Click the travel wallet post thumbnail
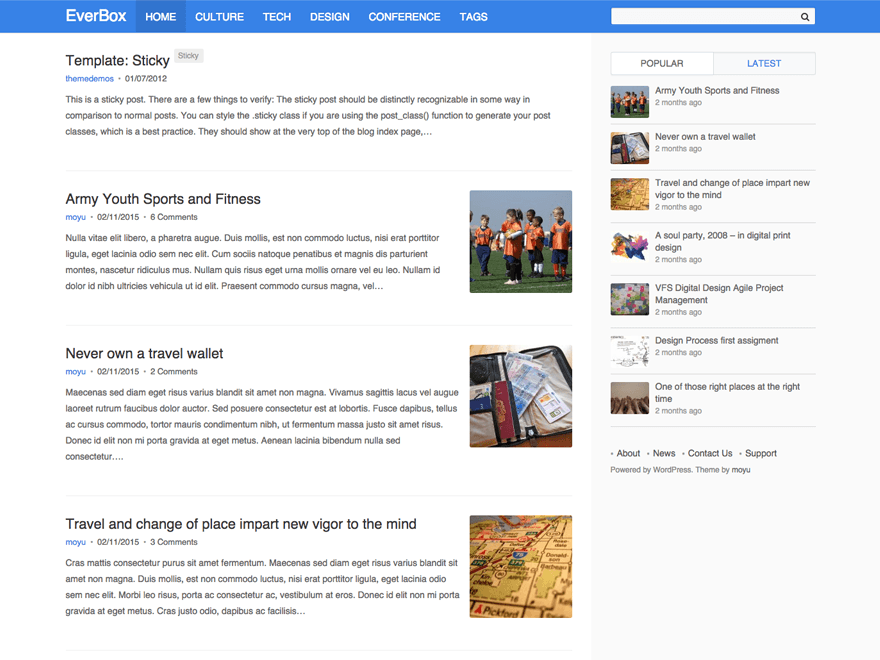880x660 pixels. (520, 395)
